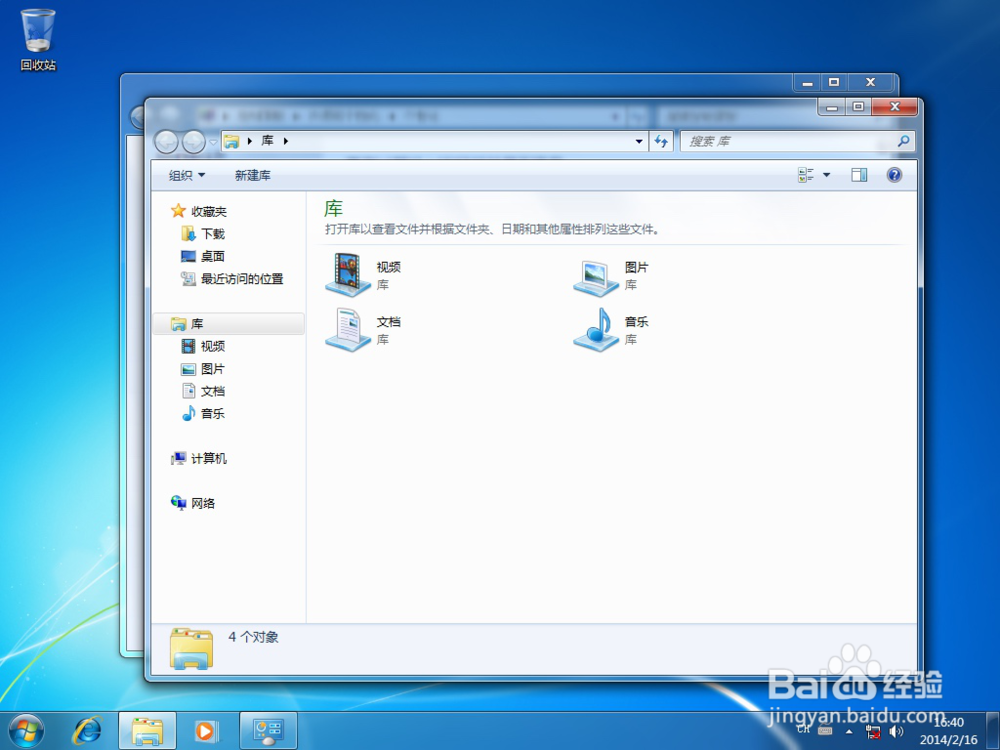Open the help question mark icon
This screenshot has height=750, width=1000.
(894, 175)
